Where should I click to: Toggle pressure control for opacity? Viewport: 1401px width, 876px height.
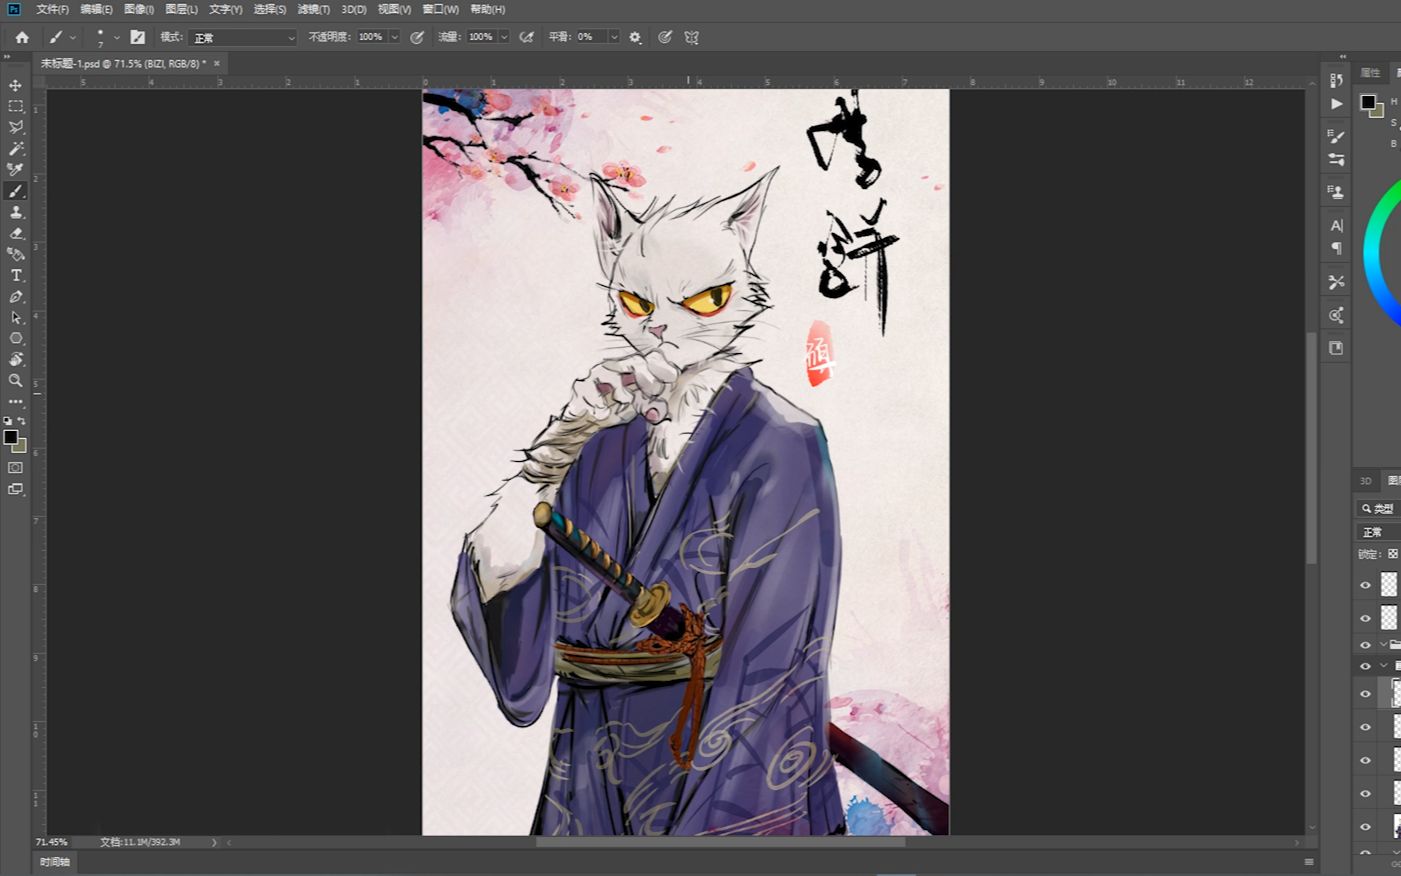point(417,37)
